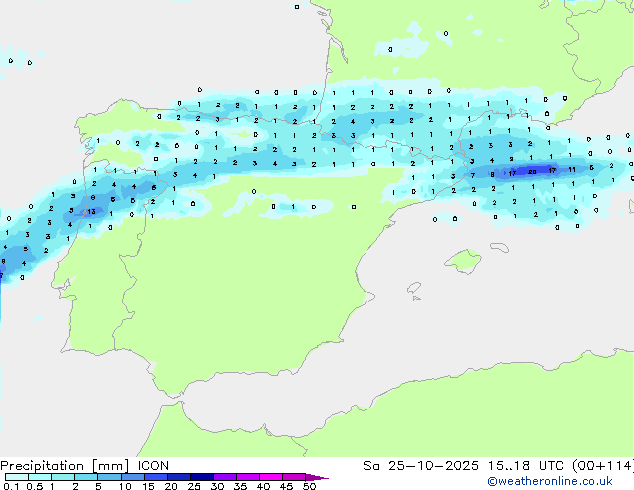The height and width of the screenshot is (490, 634).
Task: Click the 'Precipitation' title text
Action: 42,466
